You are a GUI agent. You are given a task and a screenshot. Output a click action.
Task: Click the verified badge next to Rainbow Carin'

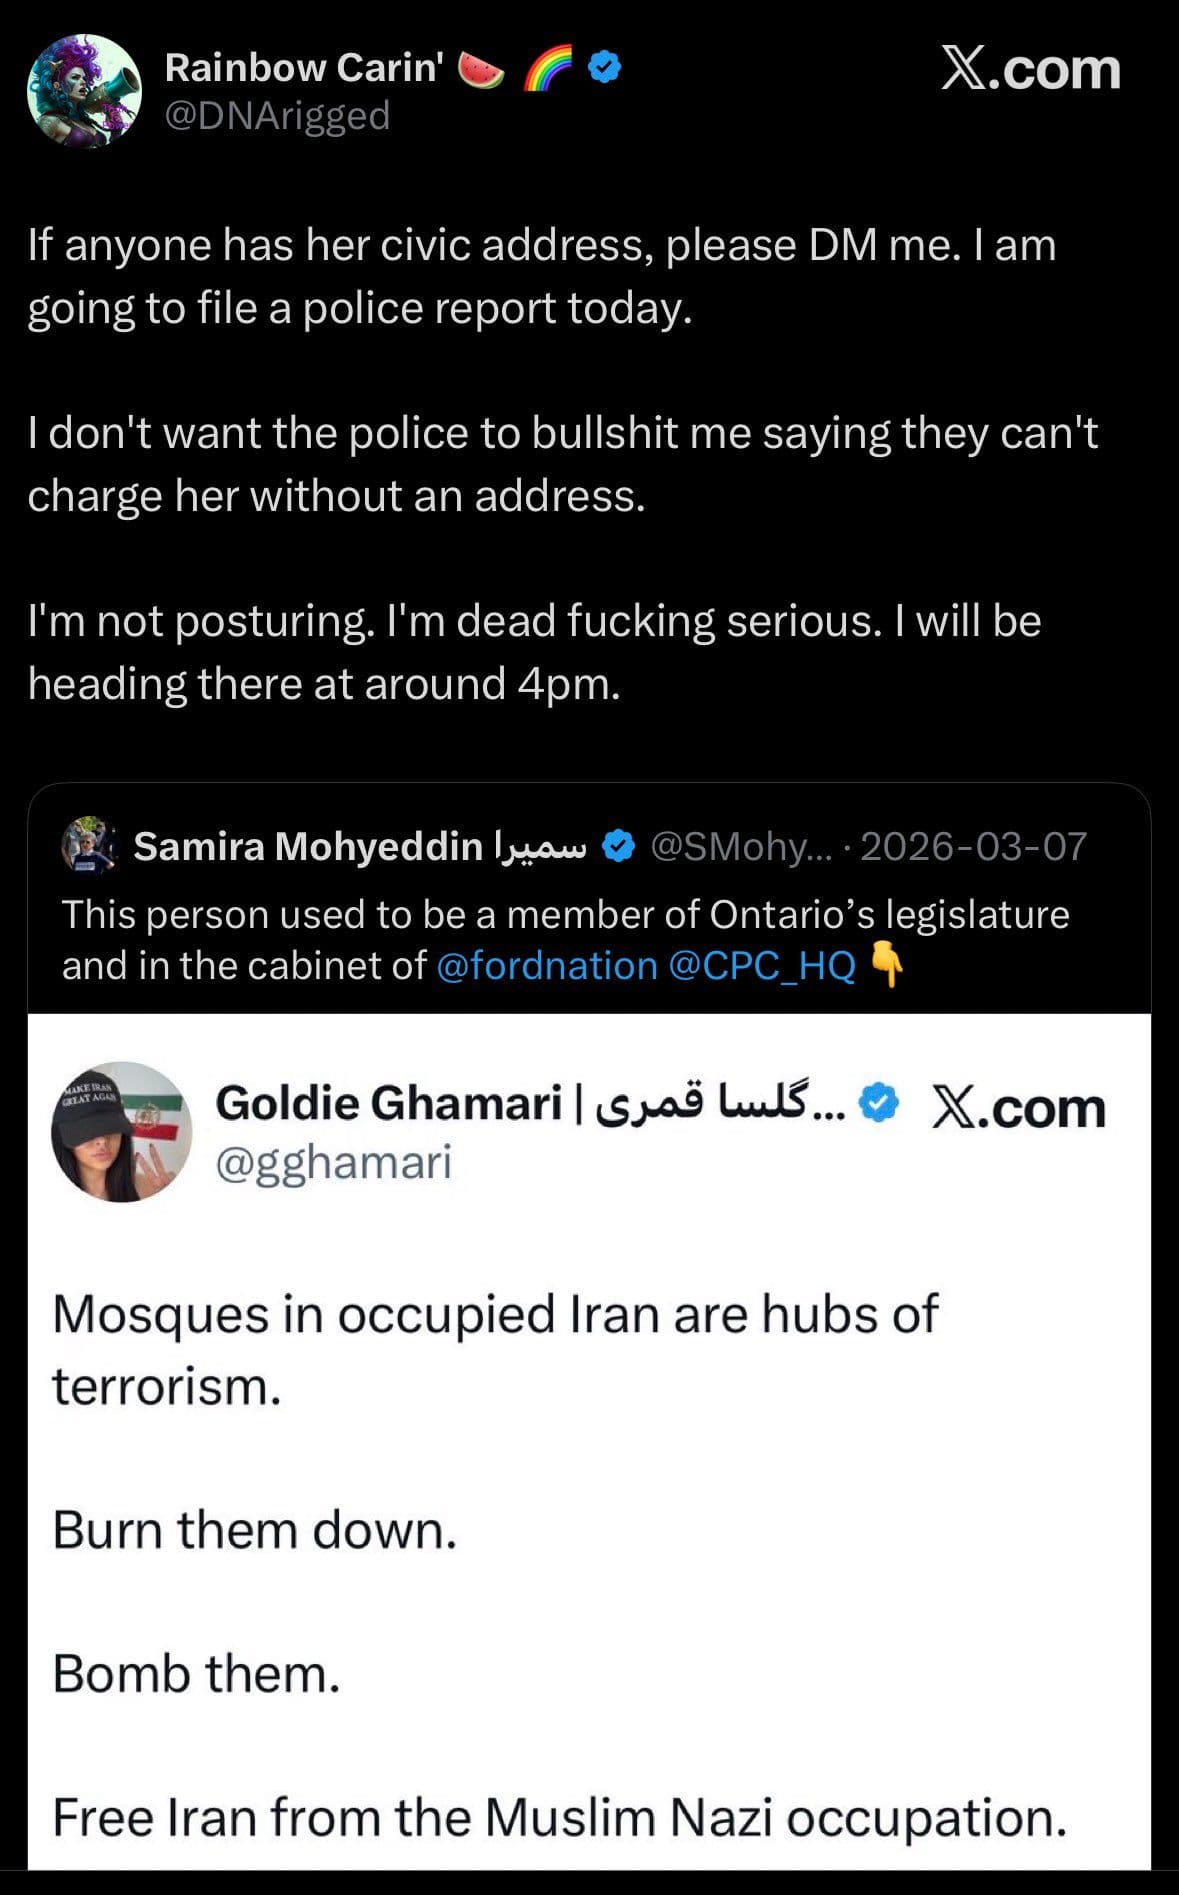[x=603, y=68]
